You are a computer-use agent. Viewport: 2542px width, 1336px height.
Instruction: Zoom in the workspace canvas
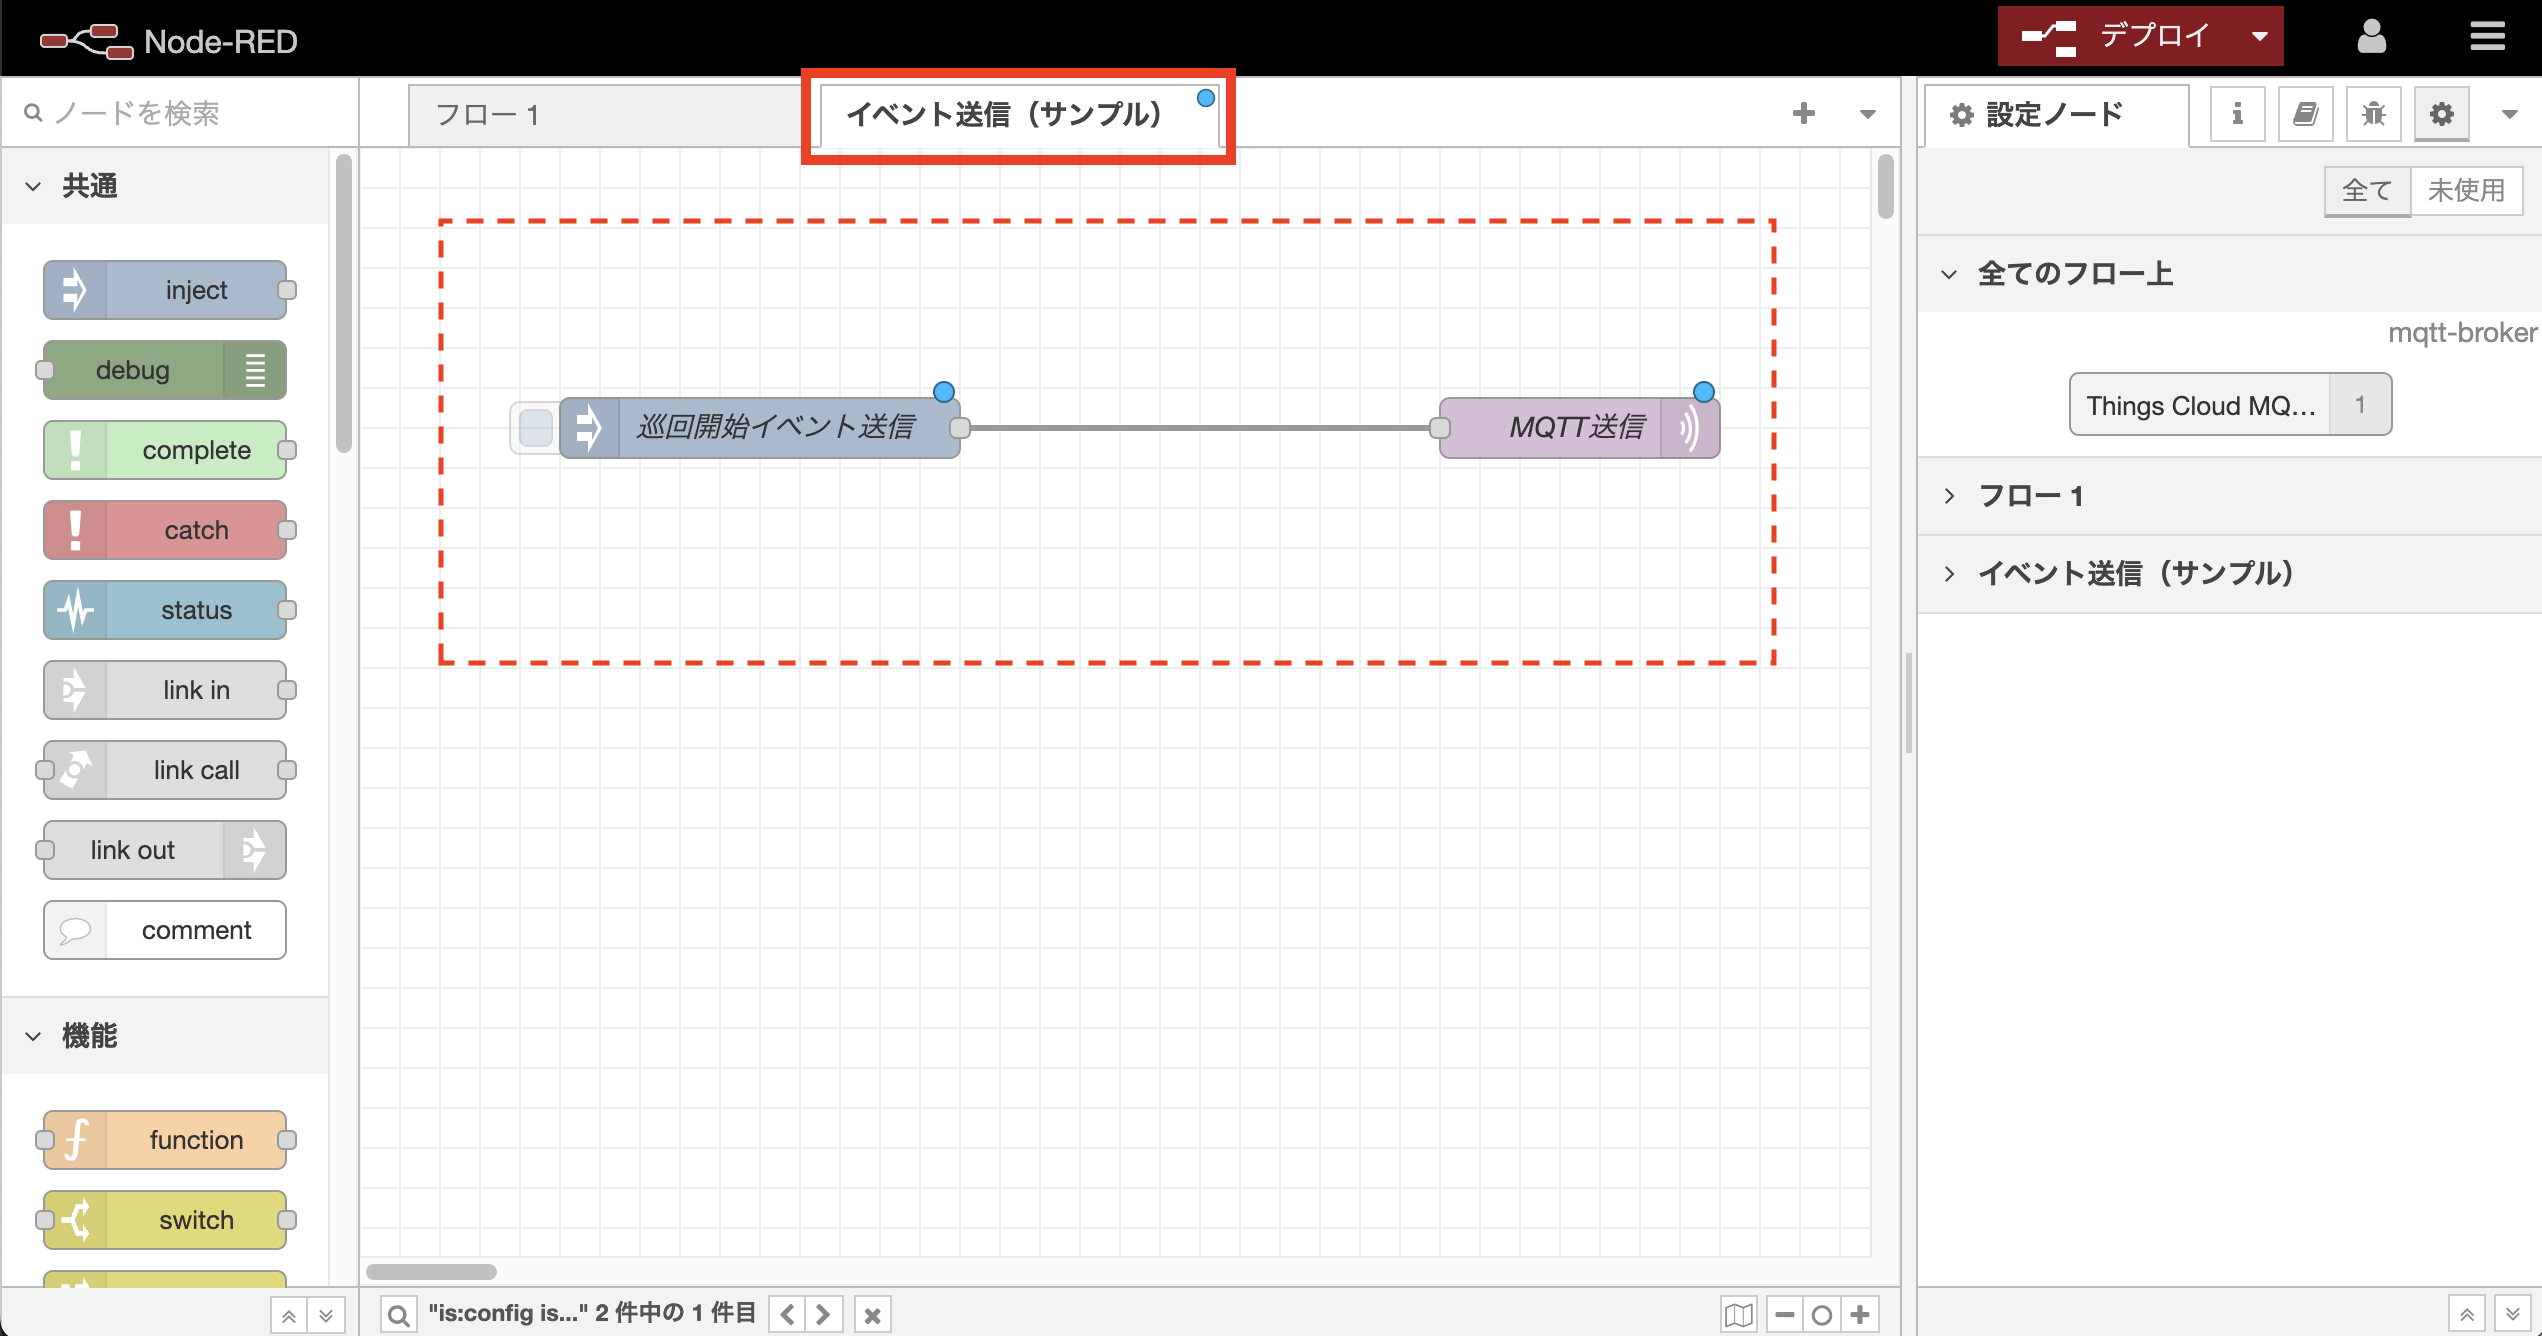click(1860, 1314)
